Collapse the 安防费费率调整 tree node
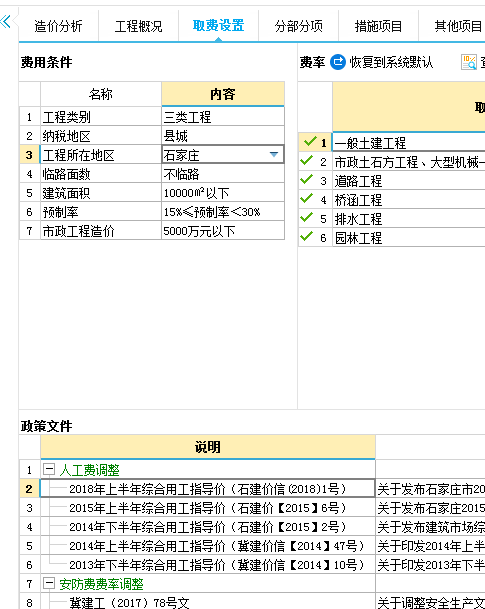 point(49,583)
